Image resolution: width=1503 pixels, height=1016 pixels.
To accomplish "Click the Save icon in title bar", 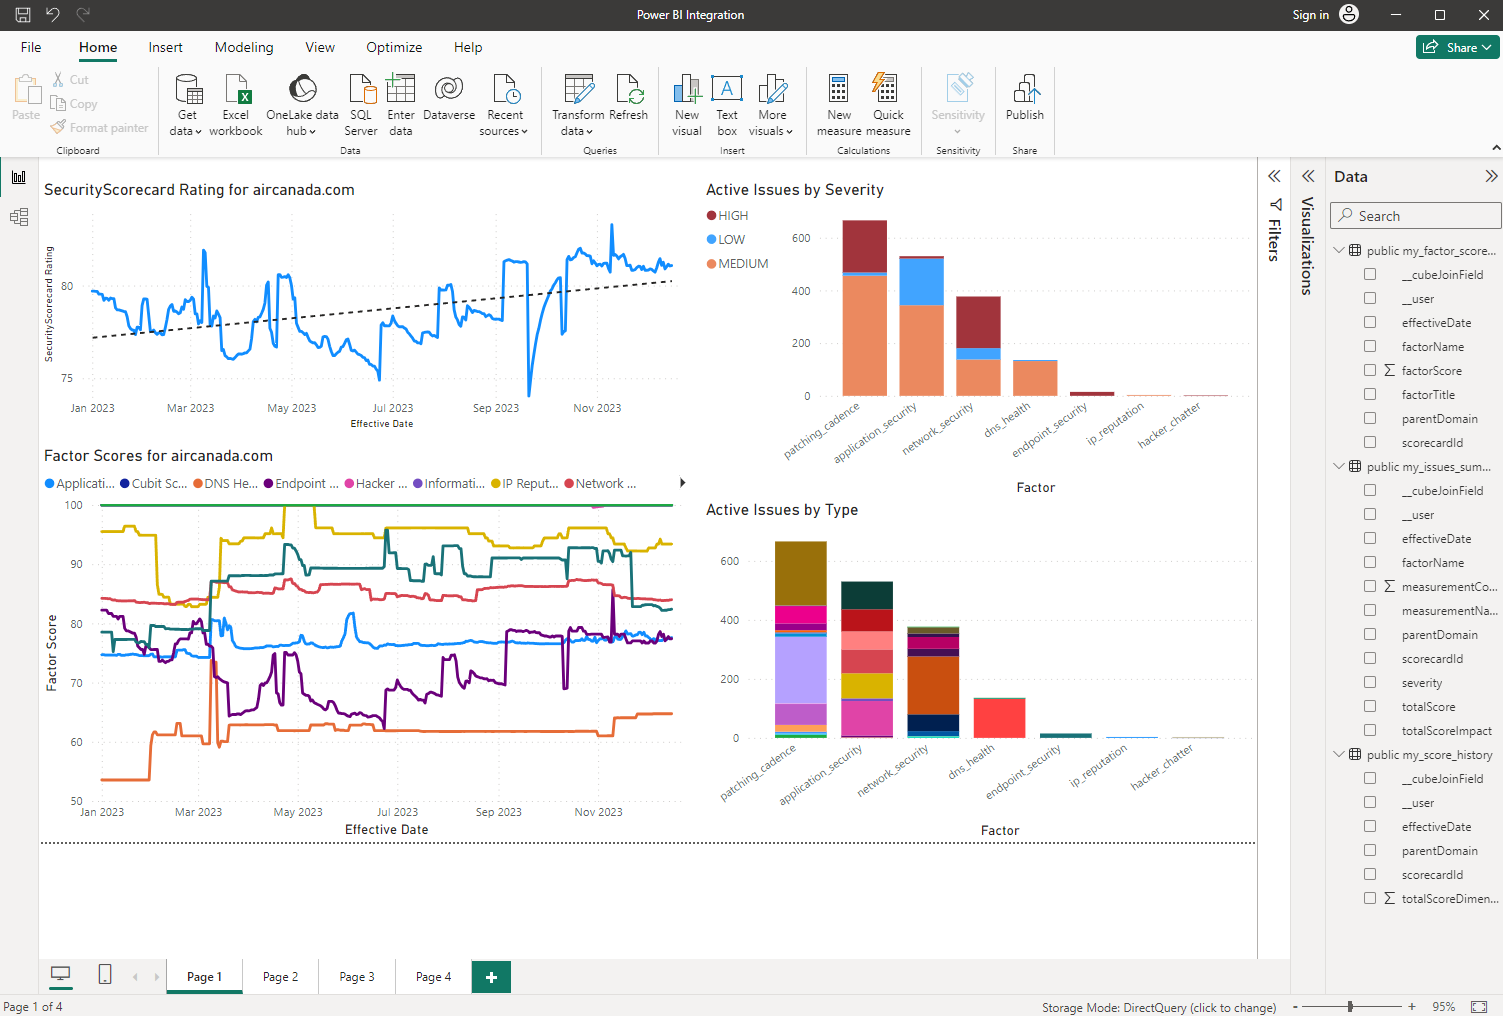I will pyautogui.click(x=22, y=14).
